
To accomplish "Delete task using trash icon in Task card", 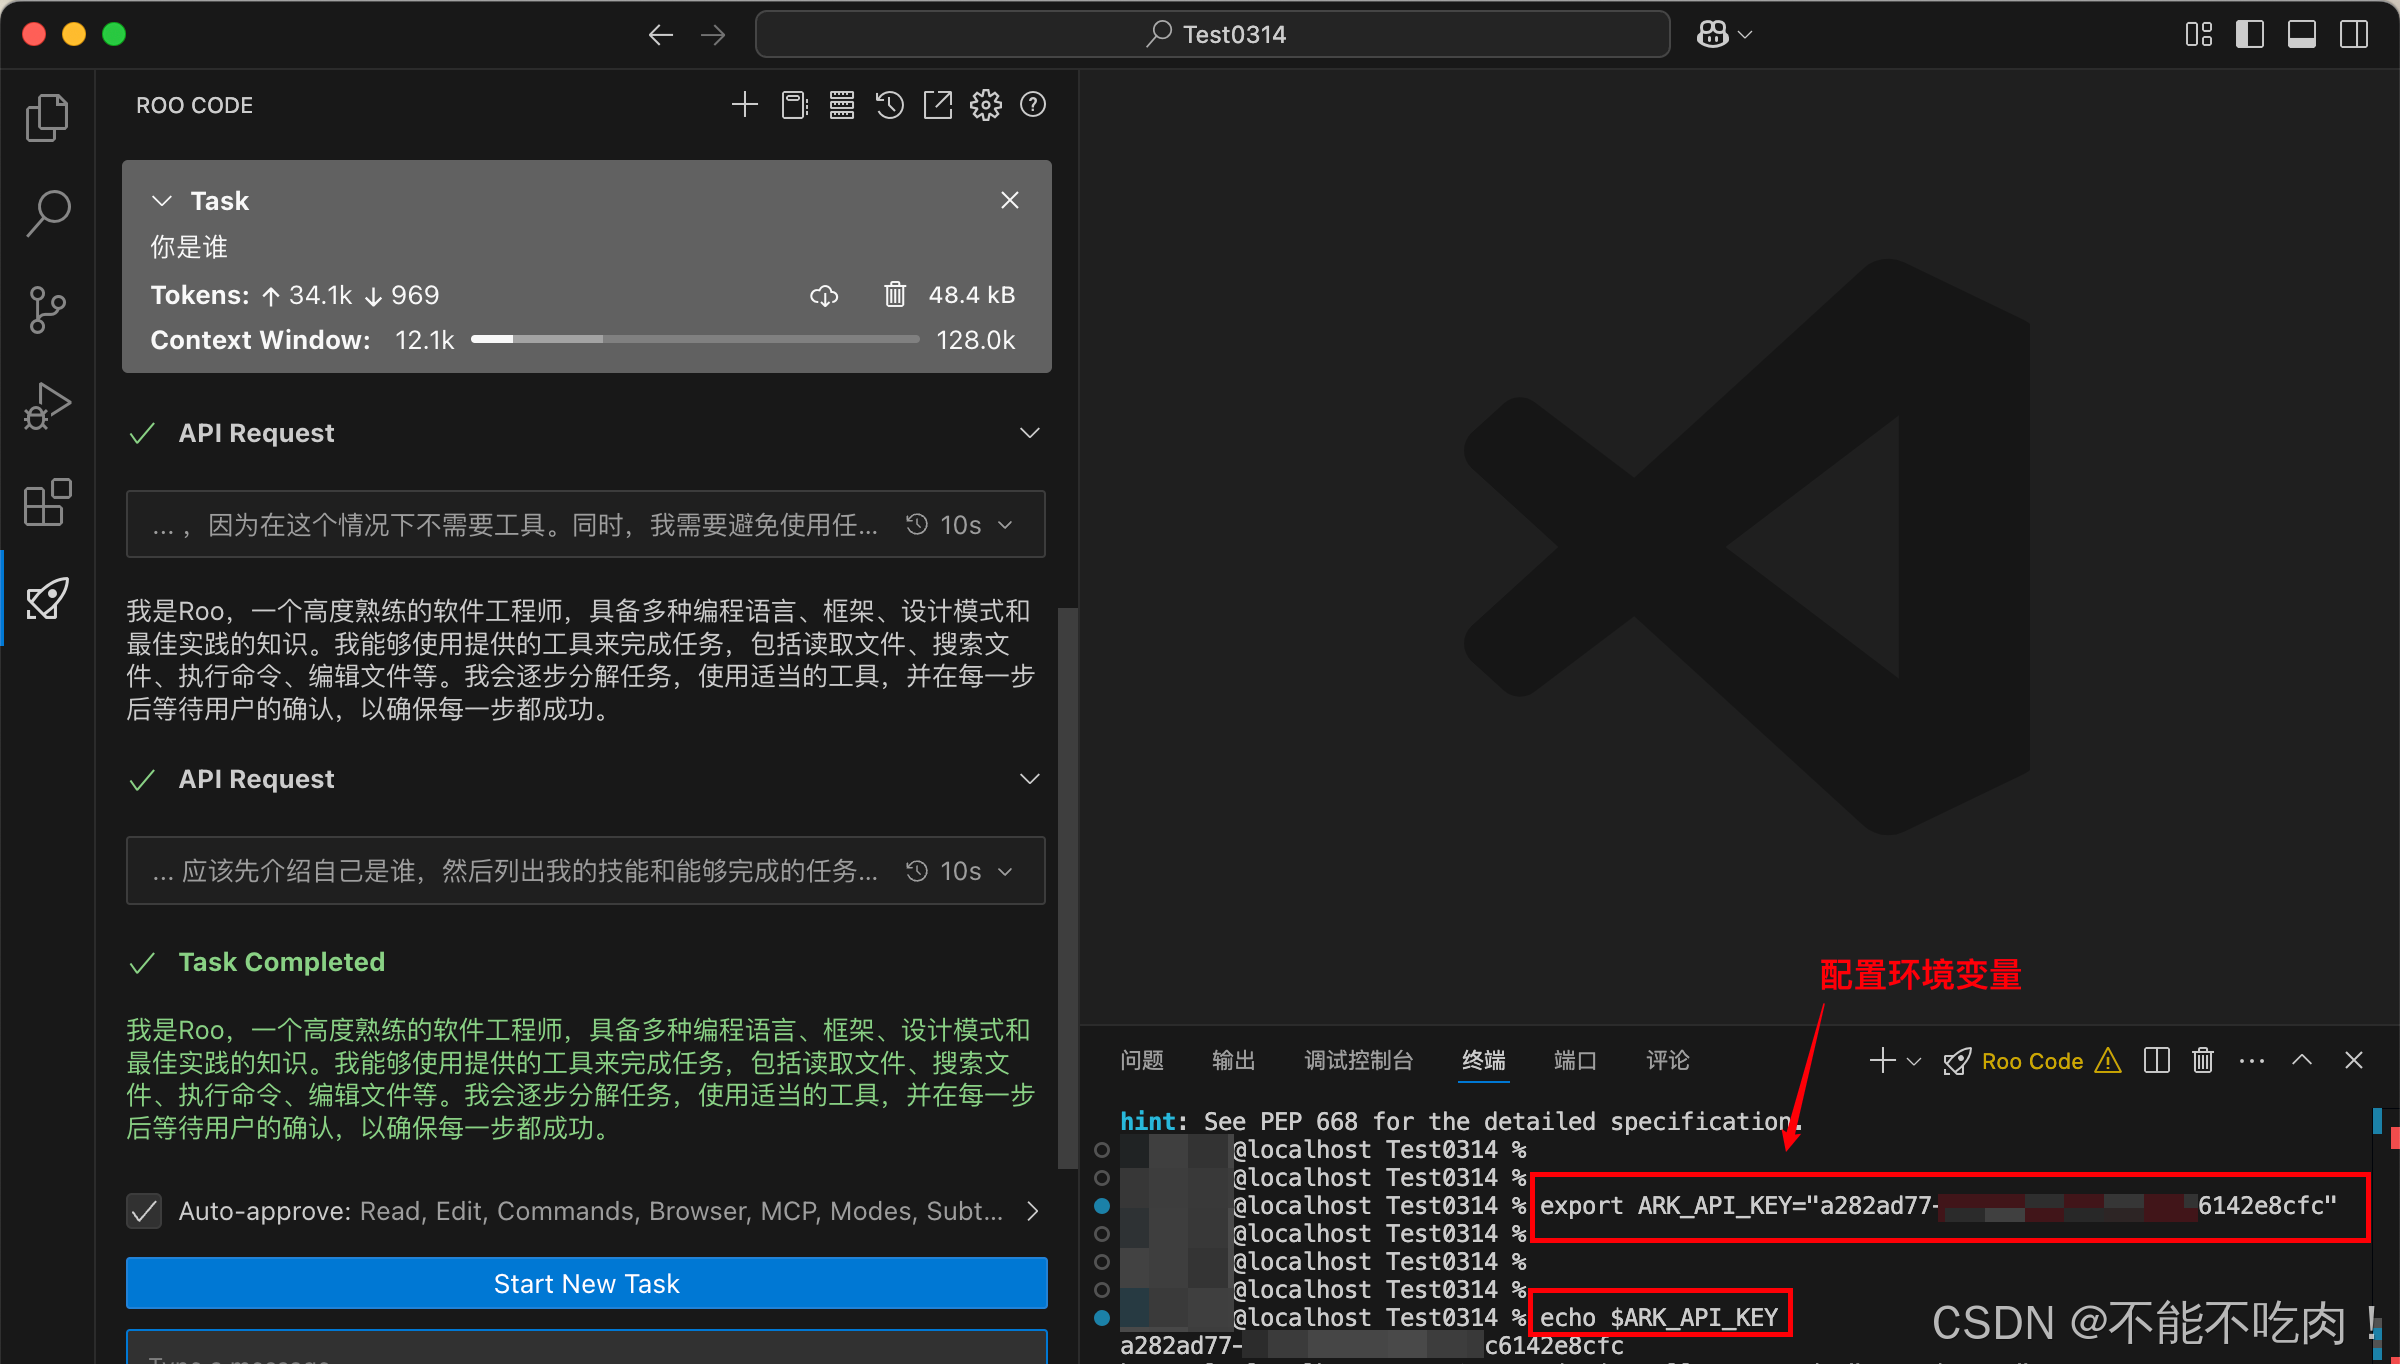I will click(x=894, y=295).
